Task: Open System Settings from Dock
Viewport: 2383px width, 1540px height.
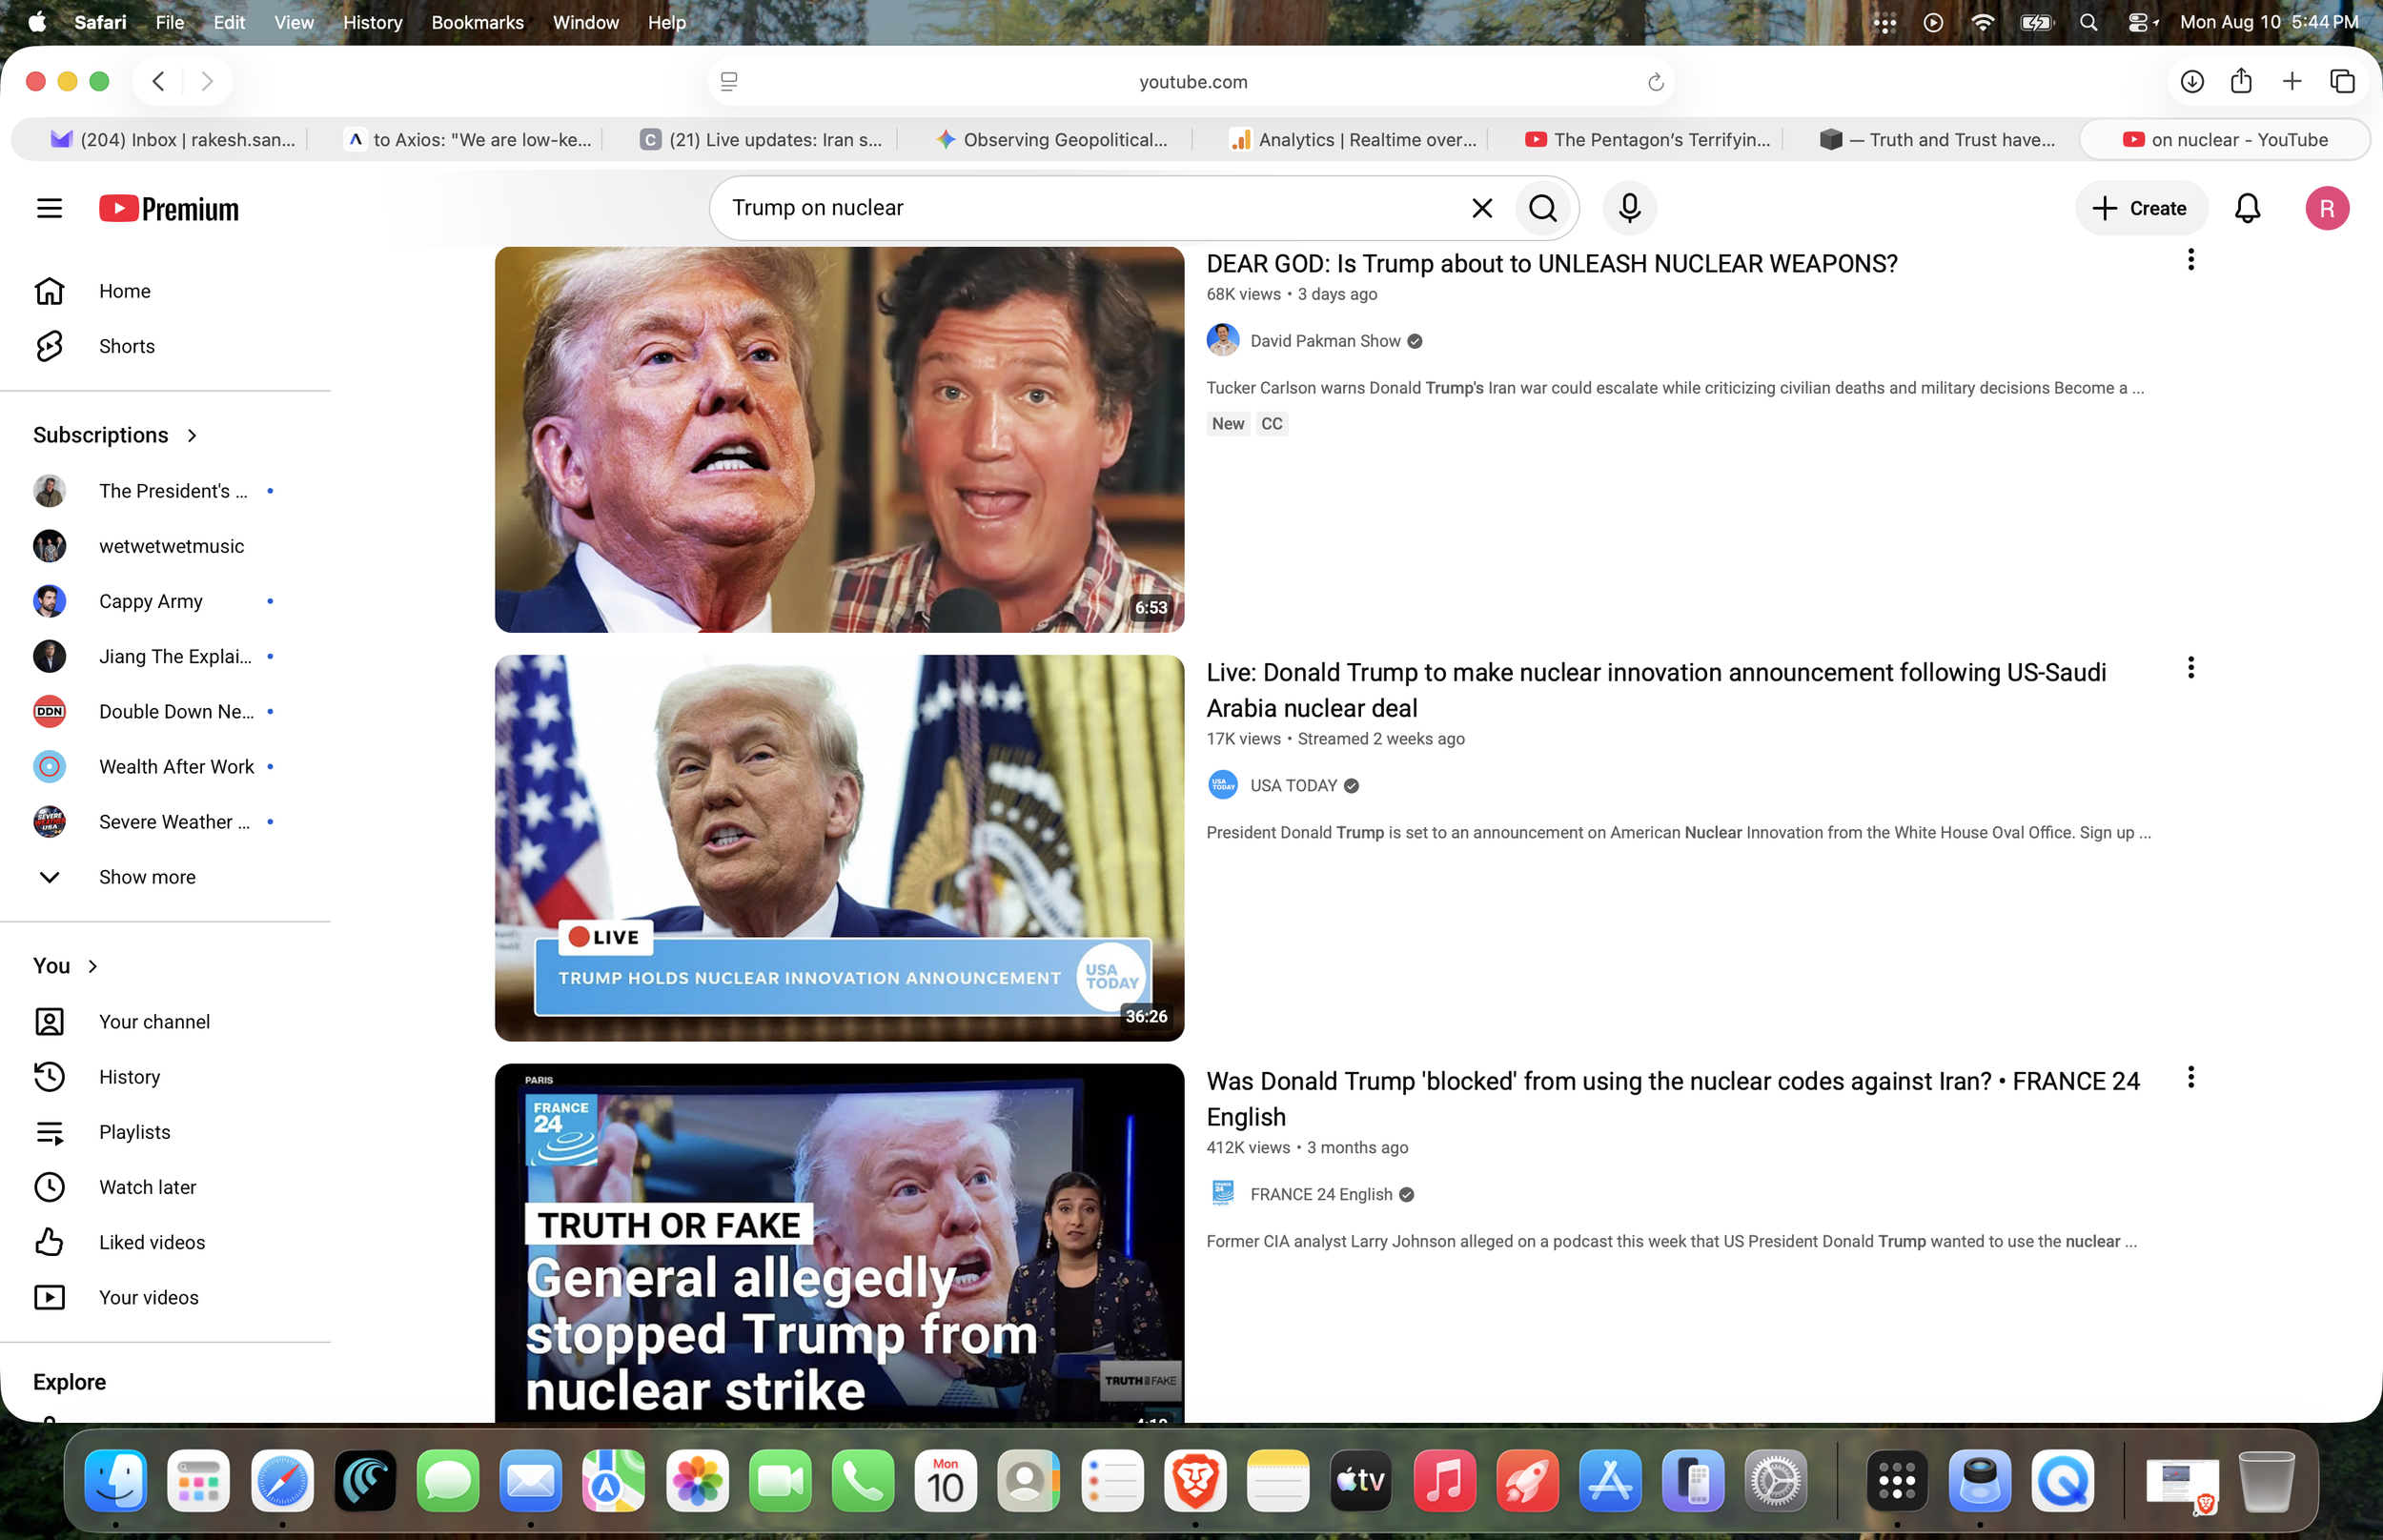Action: (1776, 1481)
